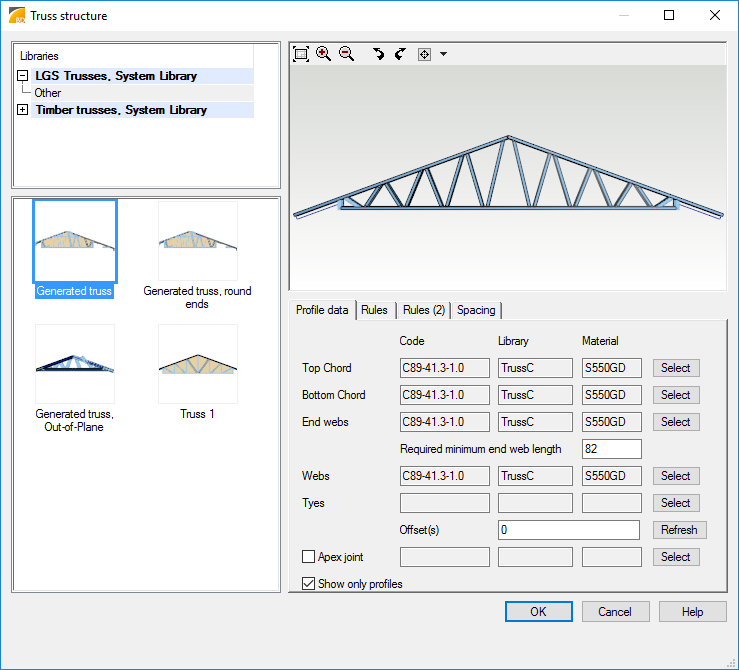Choose the Generated truss, round ends thumbnail
Image resolution: width=739 pixels, height=670 pixels.
point(197,241)
